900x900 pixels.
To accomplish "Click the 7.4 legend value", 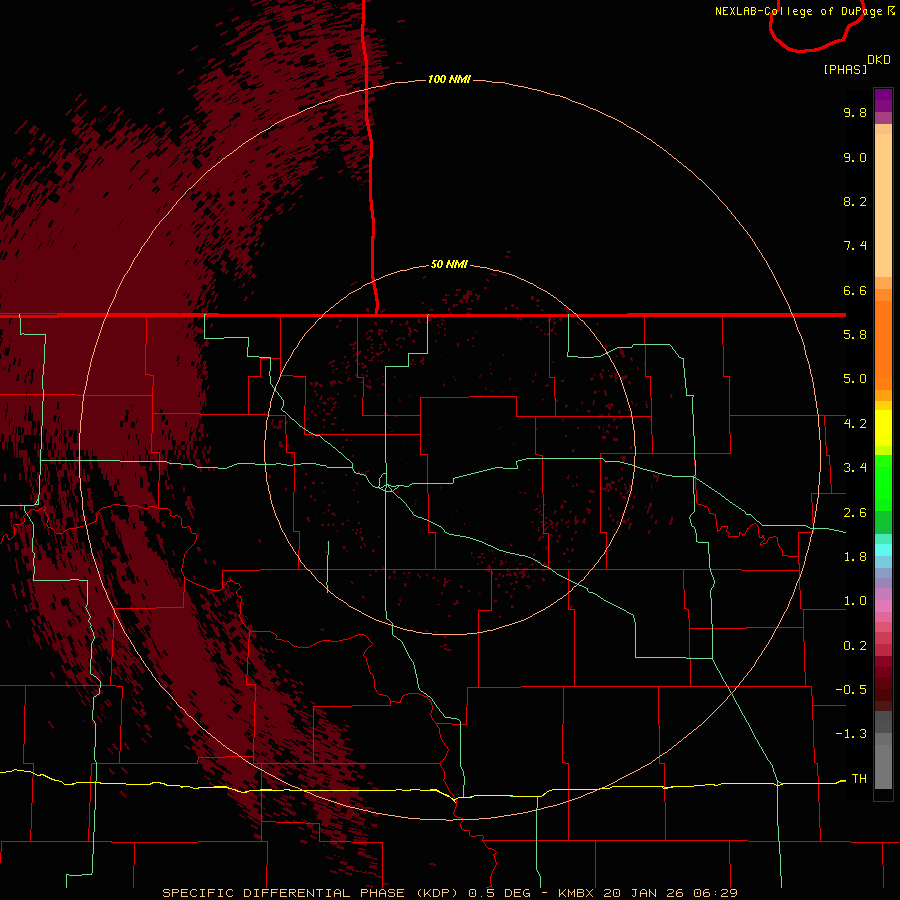I will [x=855, y=246].
